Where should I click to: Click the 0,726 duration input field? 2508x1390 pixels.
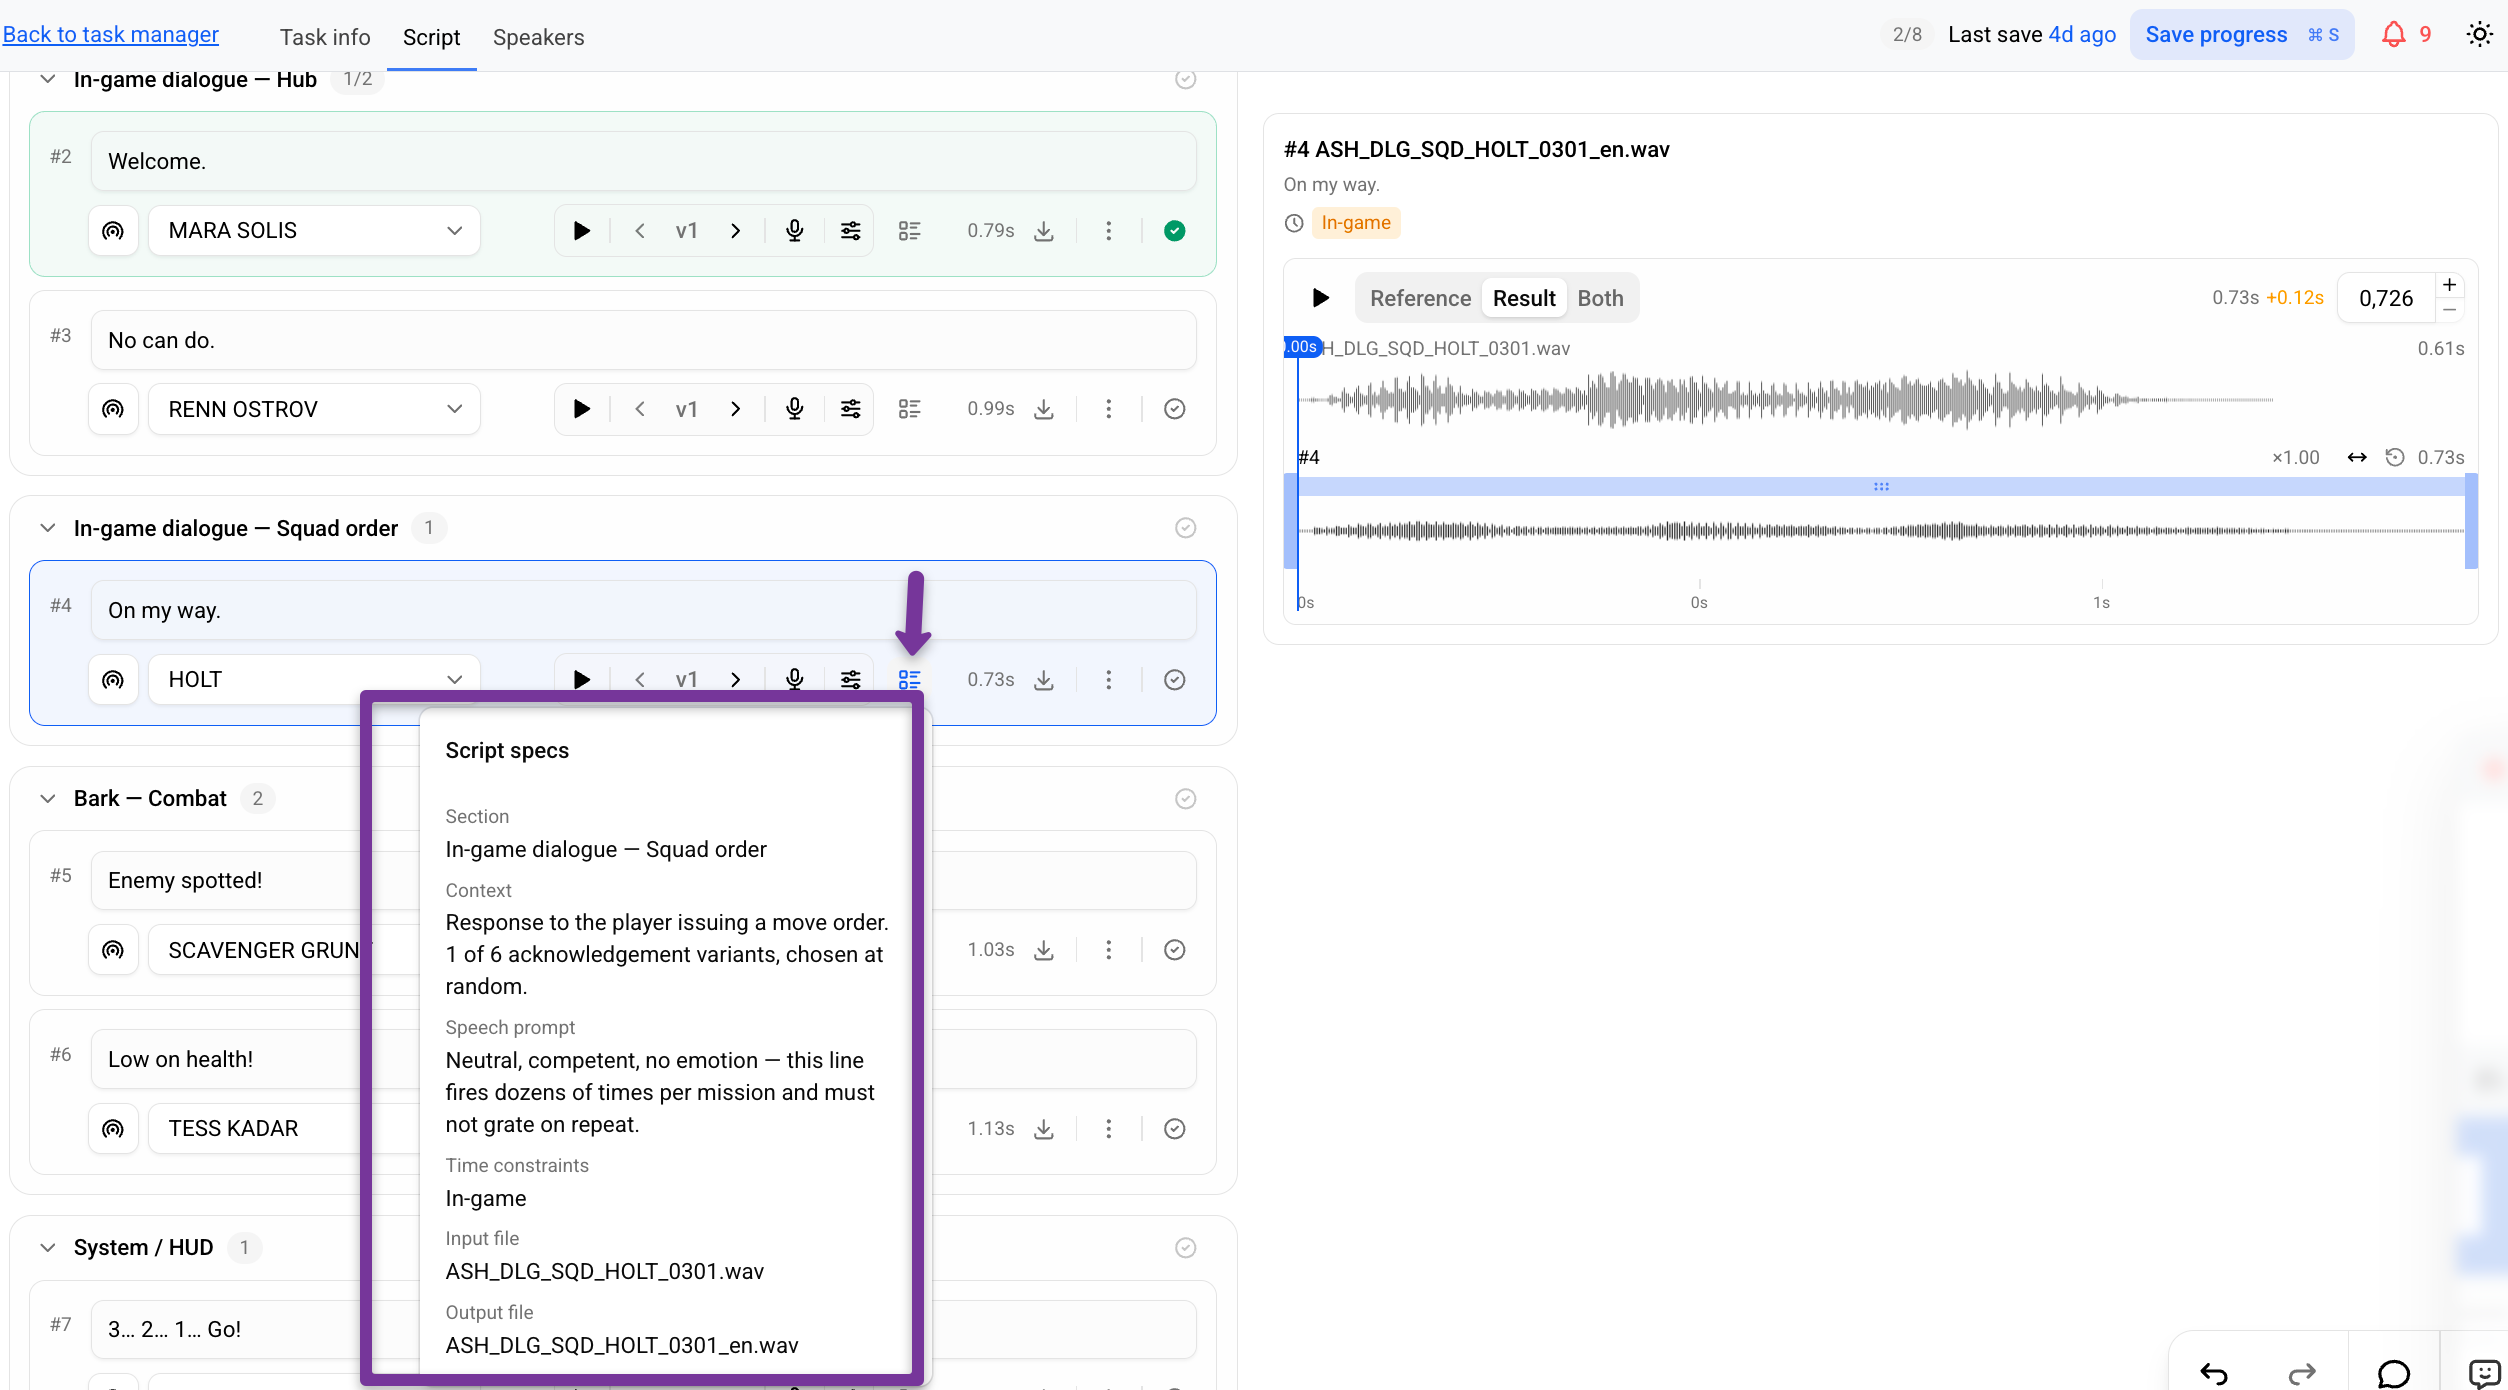click(x=2386, y=298)
